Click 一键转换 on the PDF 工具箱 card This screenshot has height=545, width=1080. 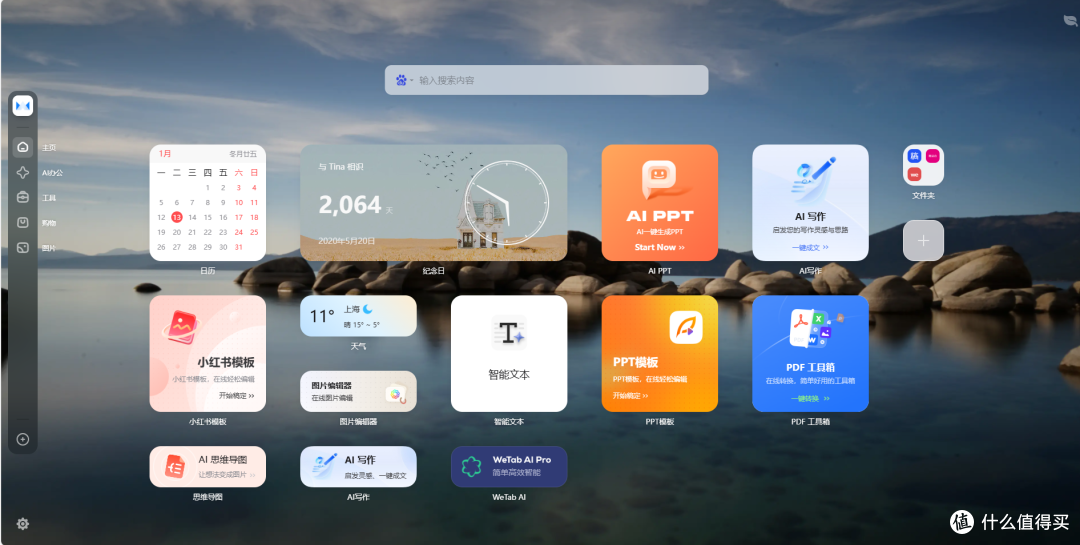click(810, 398)
